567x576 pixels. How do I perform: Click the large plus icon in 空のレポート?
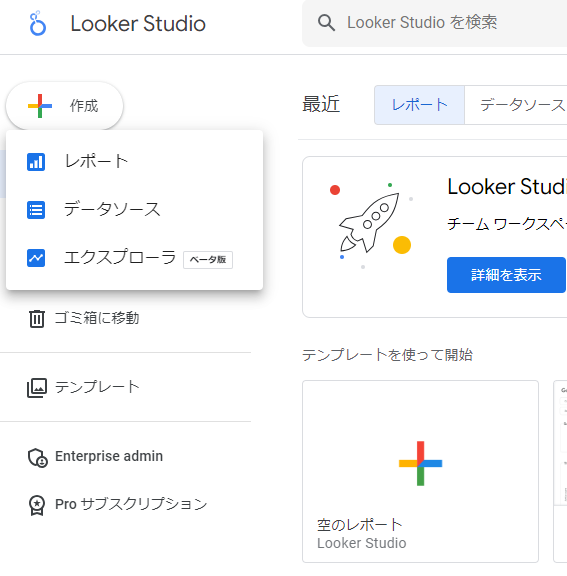pos(420,463)
